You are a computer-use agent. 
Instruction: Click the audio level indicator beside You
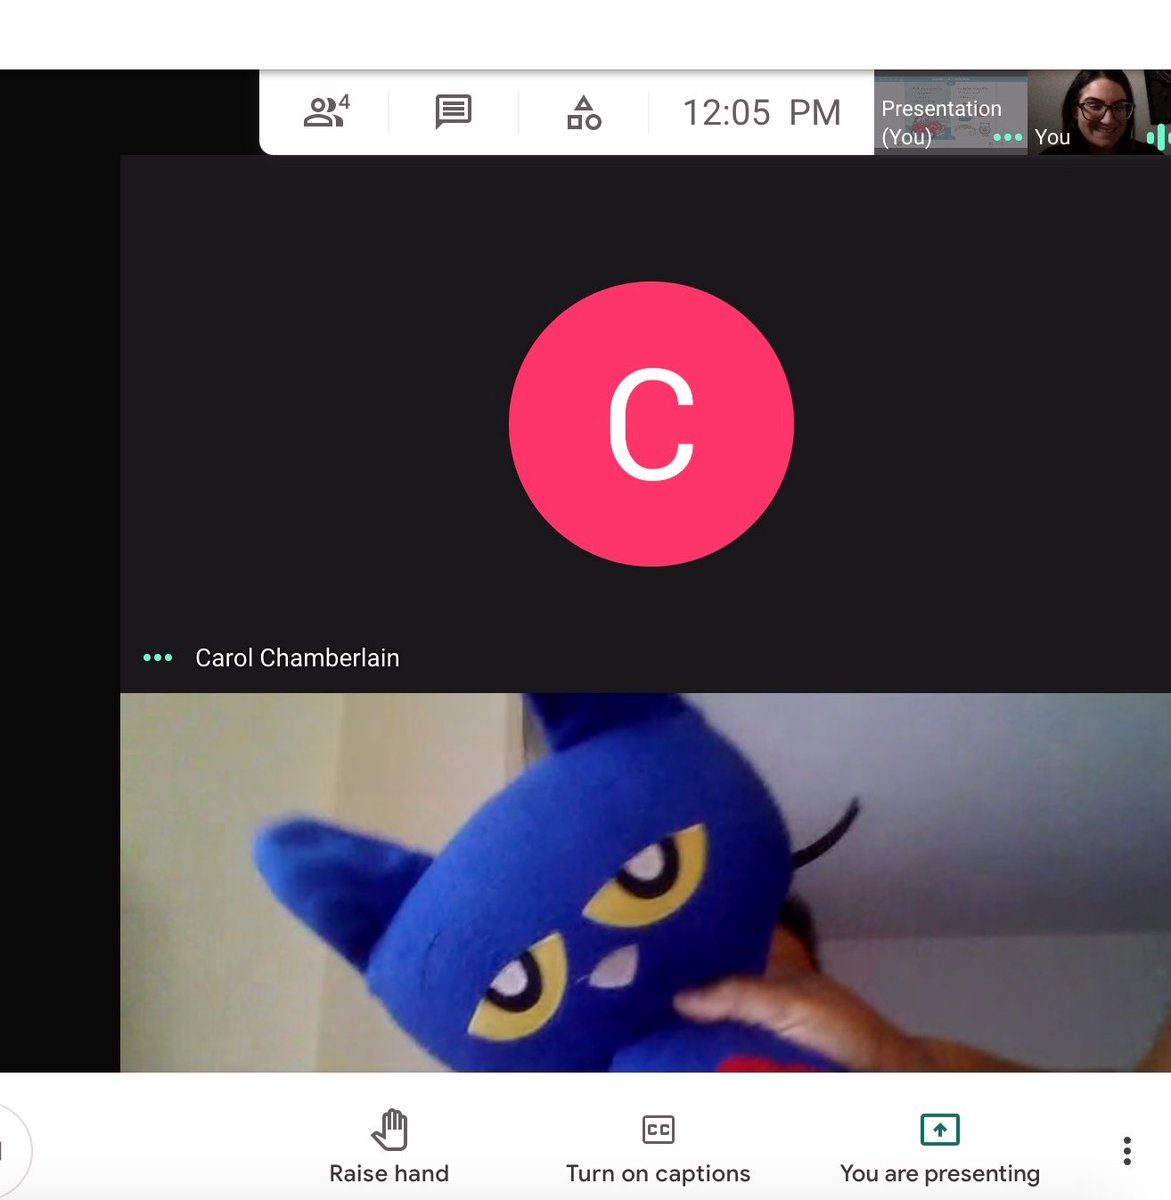(1157, 137)
